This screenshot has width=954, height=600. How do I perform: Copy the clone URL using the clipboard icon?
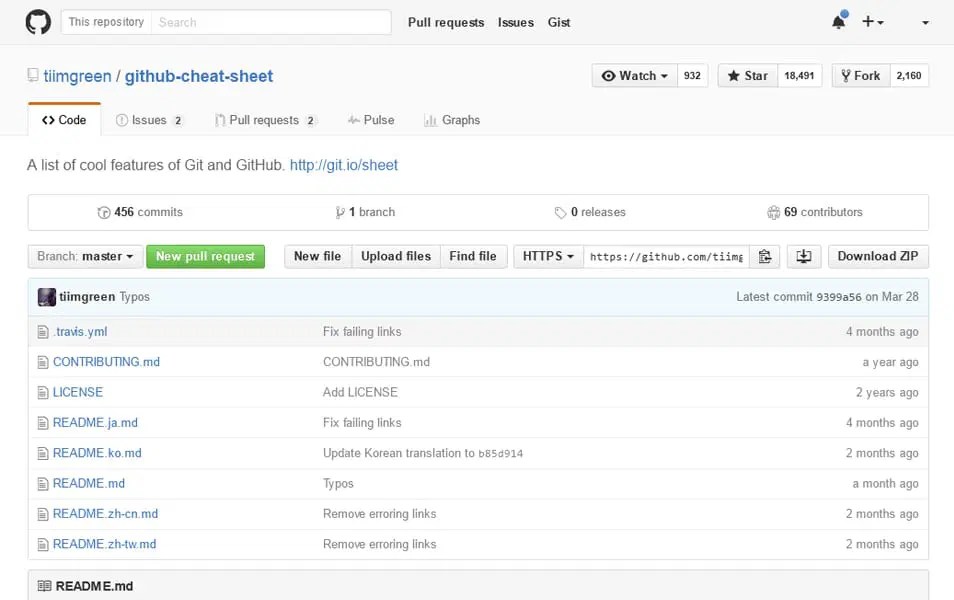pyautogui.click(x=765, y=256)
